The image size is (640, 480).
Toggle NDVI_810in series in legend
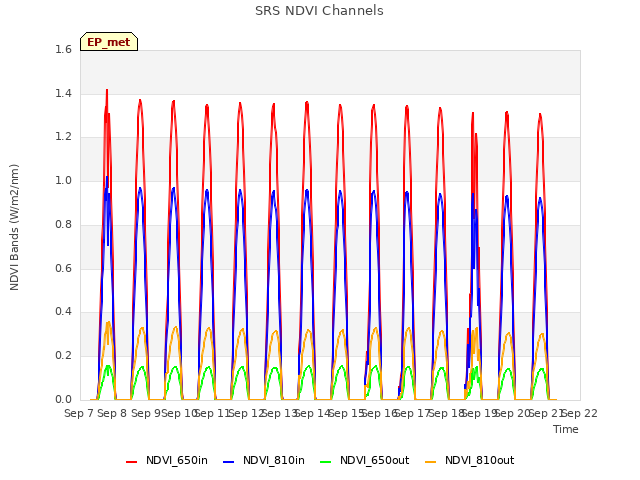(264, 461)
